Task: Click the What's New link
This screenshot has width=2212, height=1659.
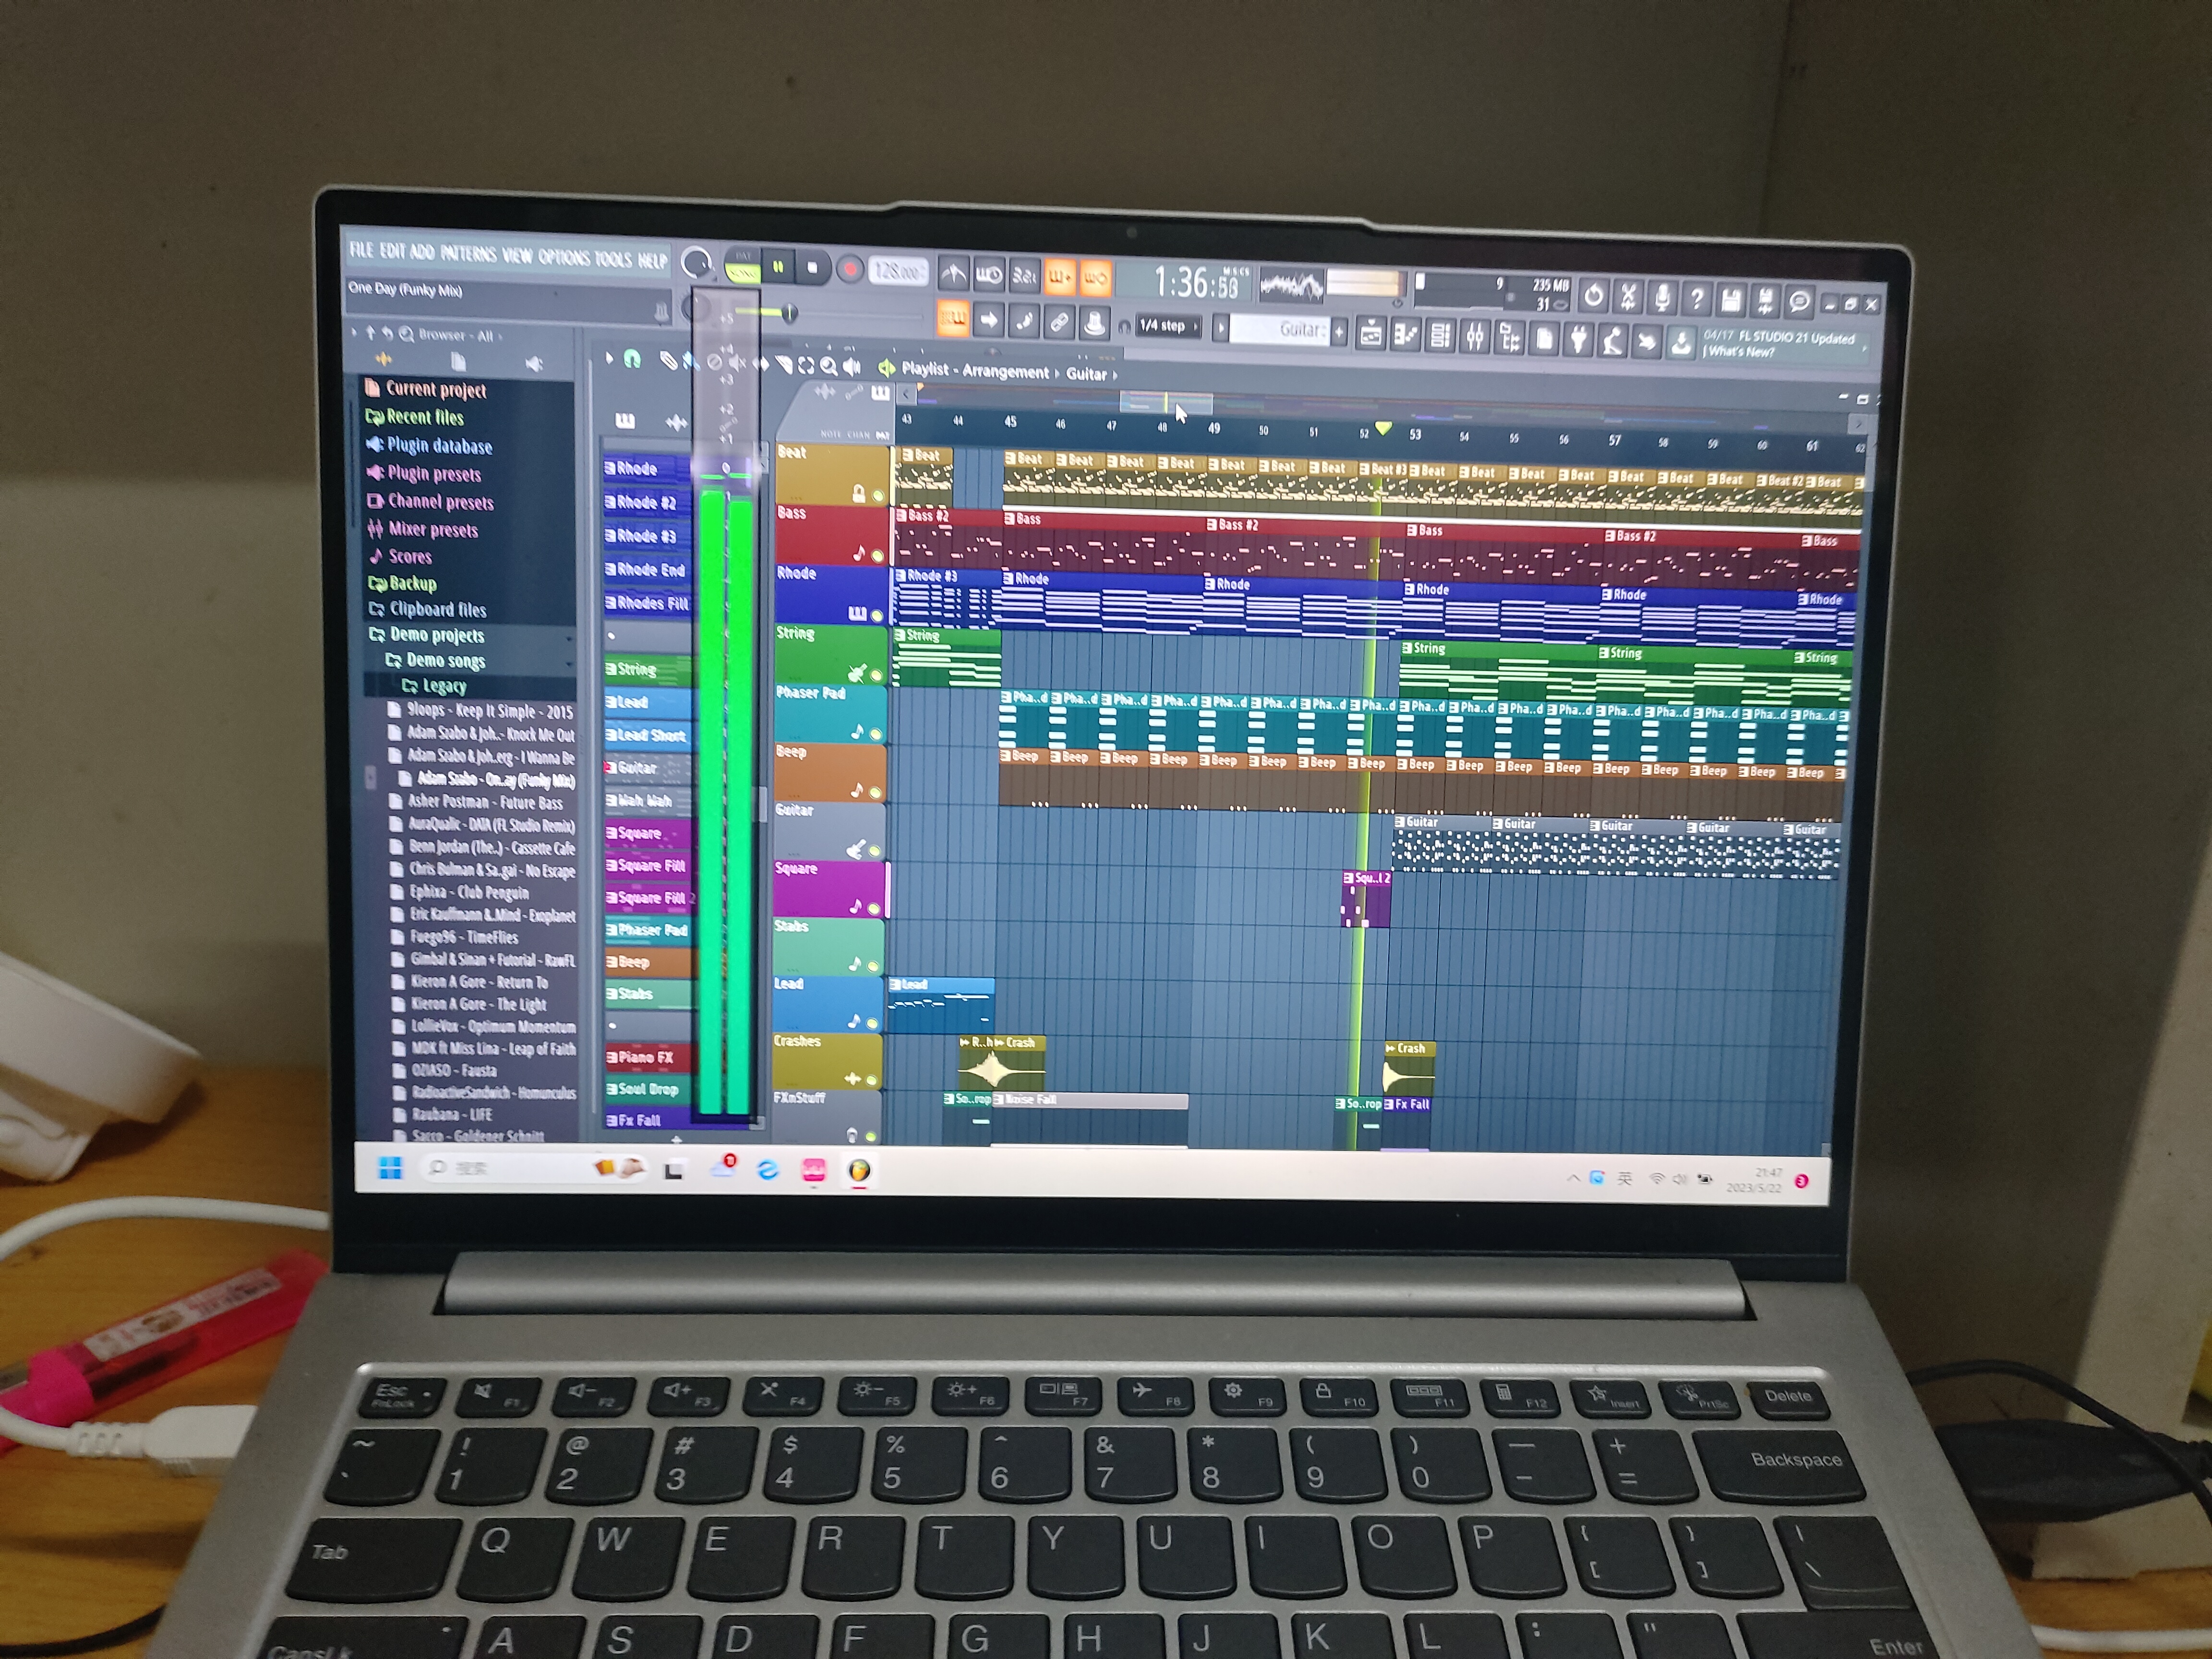Action: tap(1740, 352)
